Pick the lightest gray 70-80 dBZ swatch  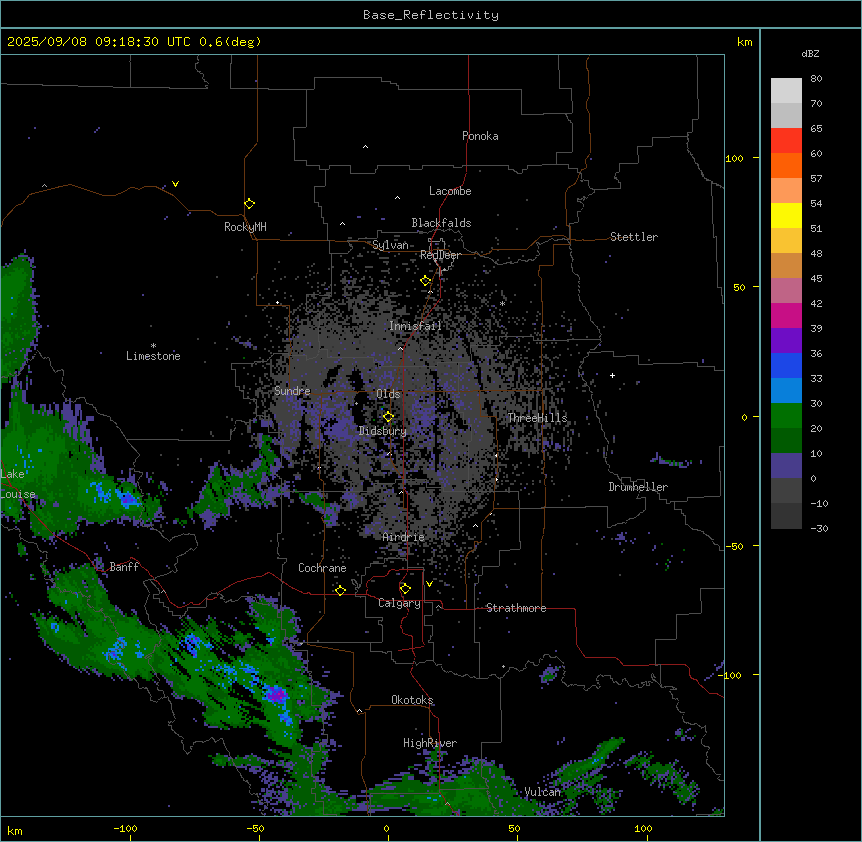[786, 90]
